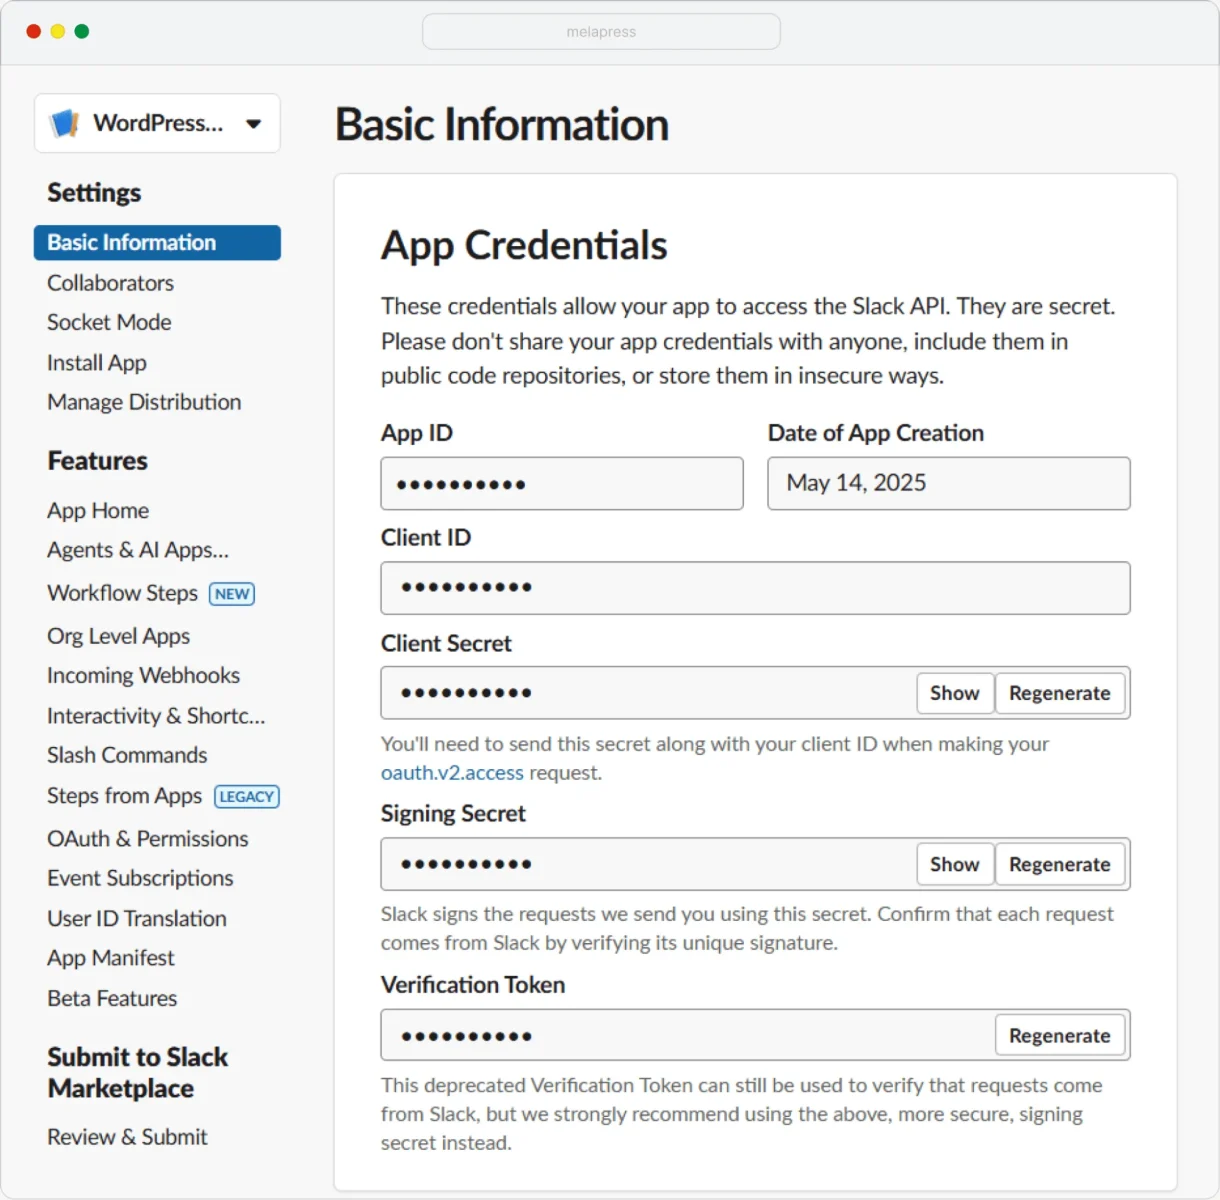Go to OAuth & Permissions
The width and height of the screenshot is (1220, 1200).
pos(148,839)
